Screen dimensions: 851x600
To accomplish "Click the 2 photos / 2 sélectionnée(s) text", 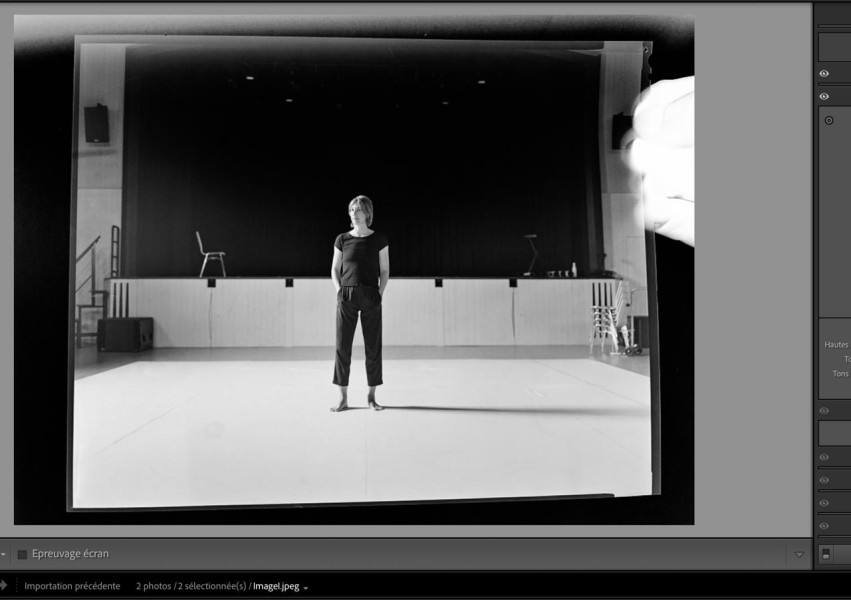I will click(190, 586).
